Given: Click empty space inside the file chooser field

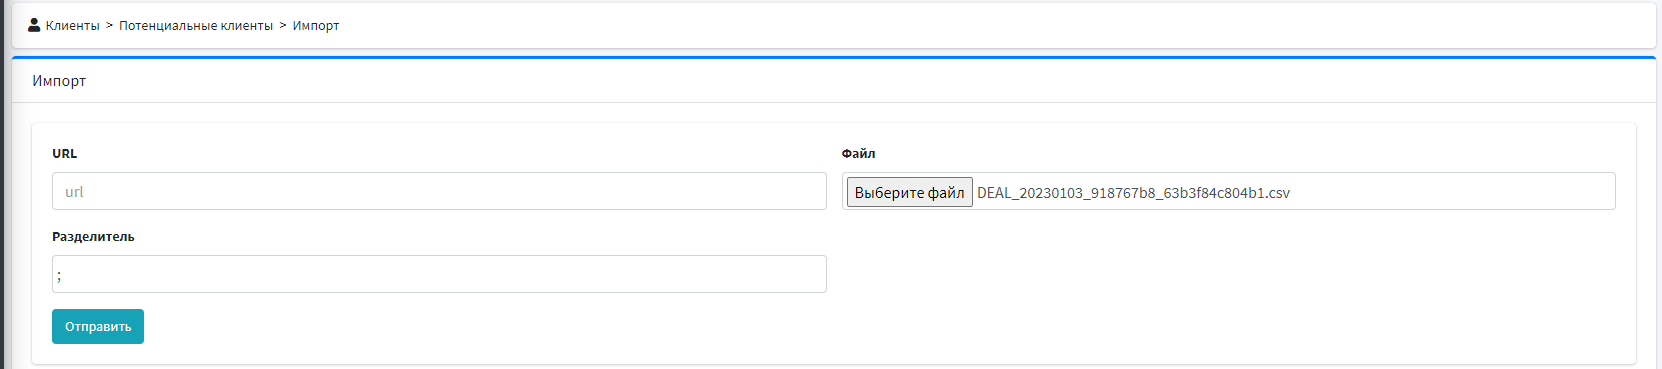Looking at the screenshot, I should (1450, 192).
